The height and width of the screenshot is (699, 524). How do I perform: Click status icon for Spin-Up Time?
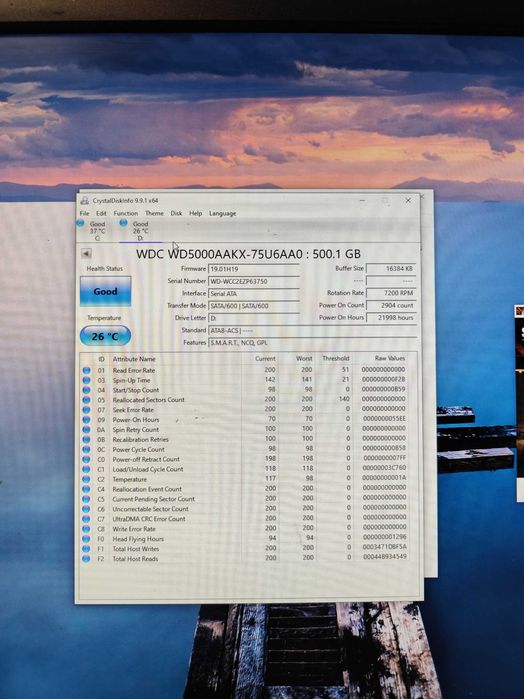(x=87, y=380)
